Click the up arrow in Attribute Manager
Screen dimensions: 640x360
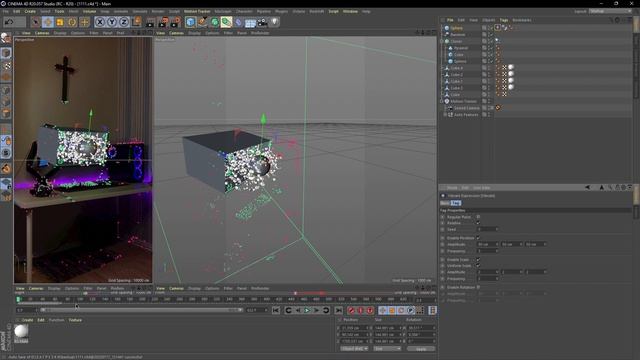pos(602,187)
